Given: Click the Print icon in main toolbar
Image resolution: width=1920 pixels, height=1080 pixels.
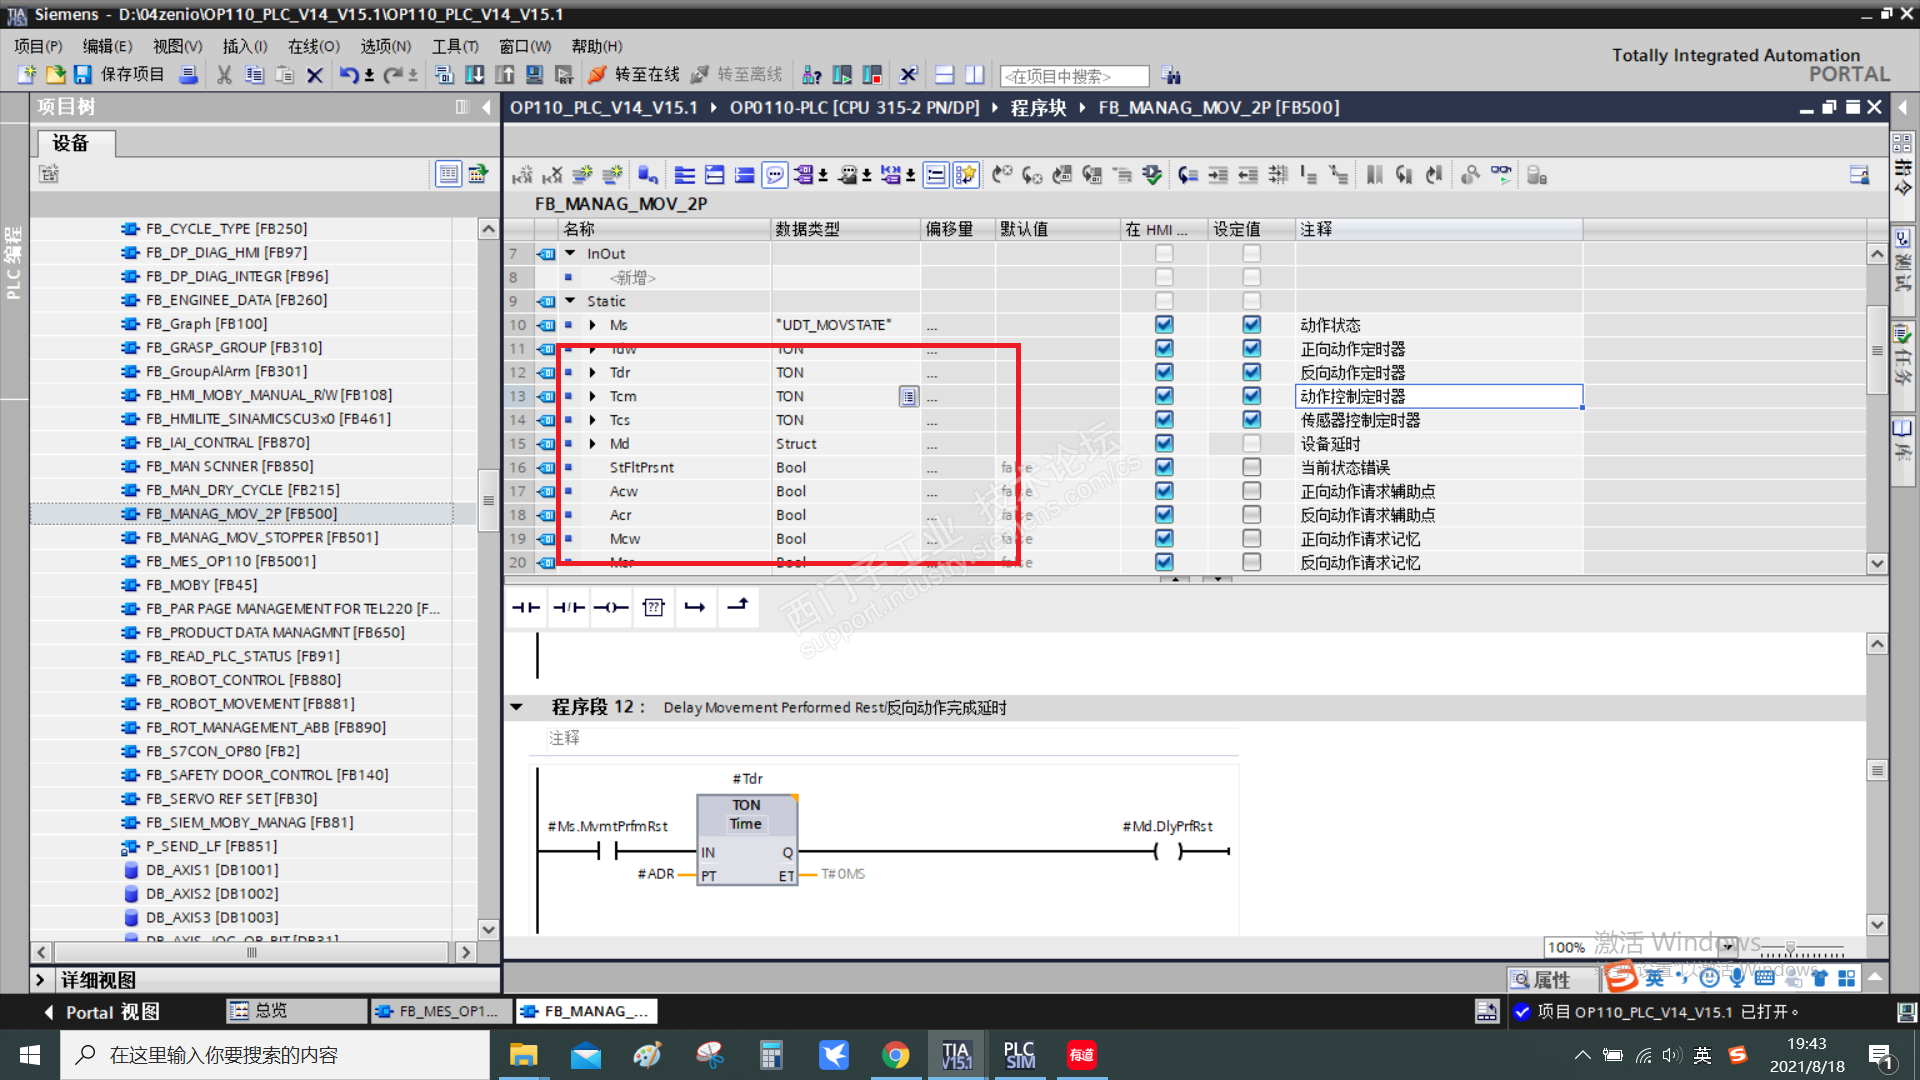Looking at the screenshot, I should [x=188, y=75].
